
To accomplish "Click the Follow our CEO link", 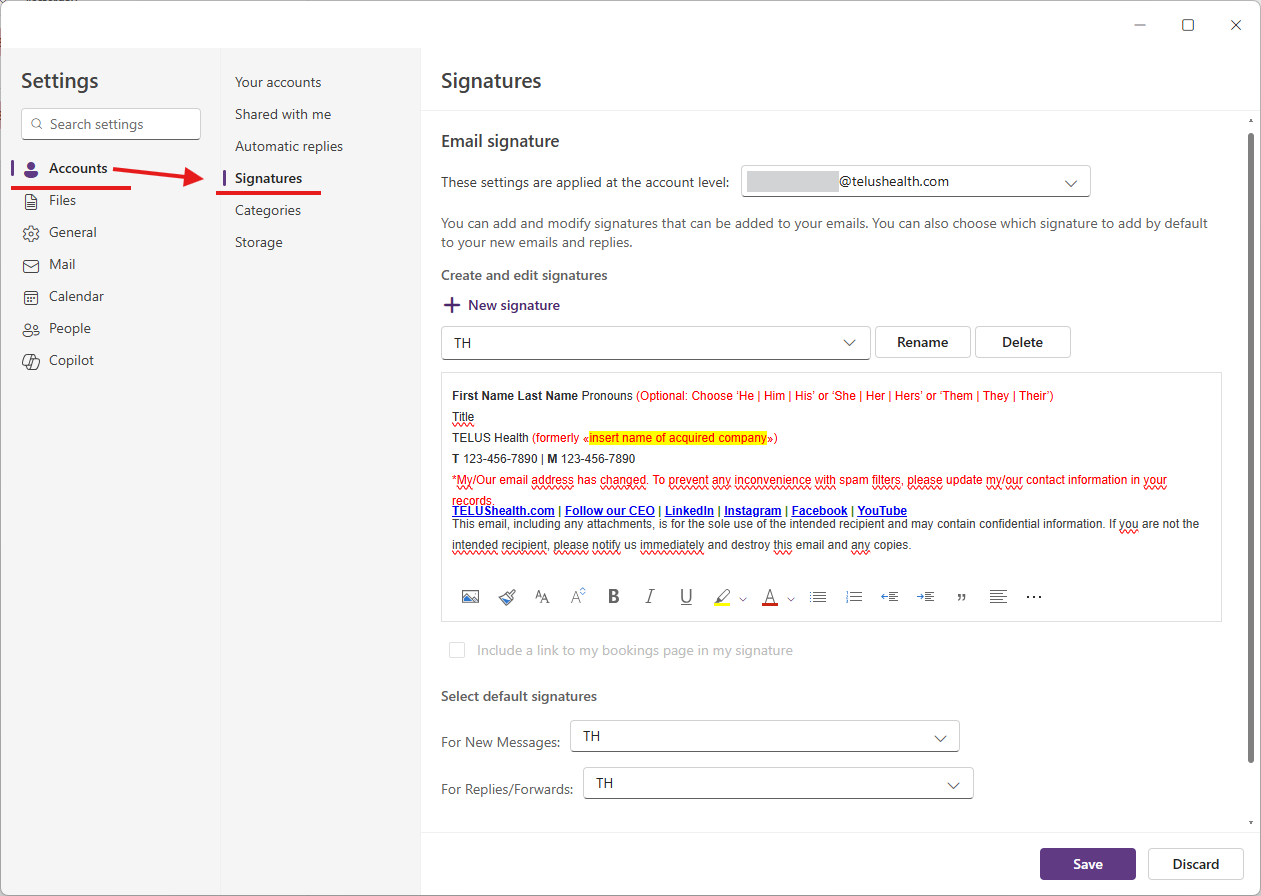I will coord(610,511).
